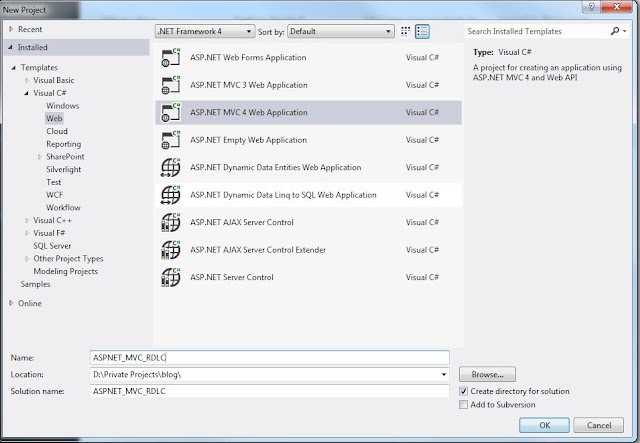Select ASP.NET AJAX Server Control Extender text
This screenshot has height=443, width=640.
(x=258, y=249)
